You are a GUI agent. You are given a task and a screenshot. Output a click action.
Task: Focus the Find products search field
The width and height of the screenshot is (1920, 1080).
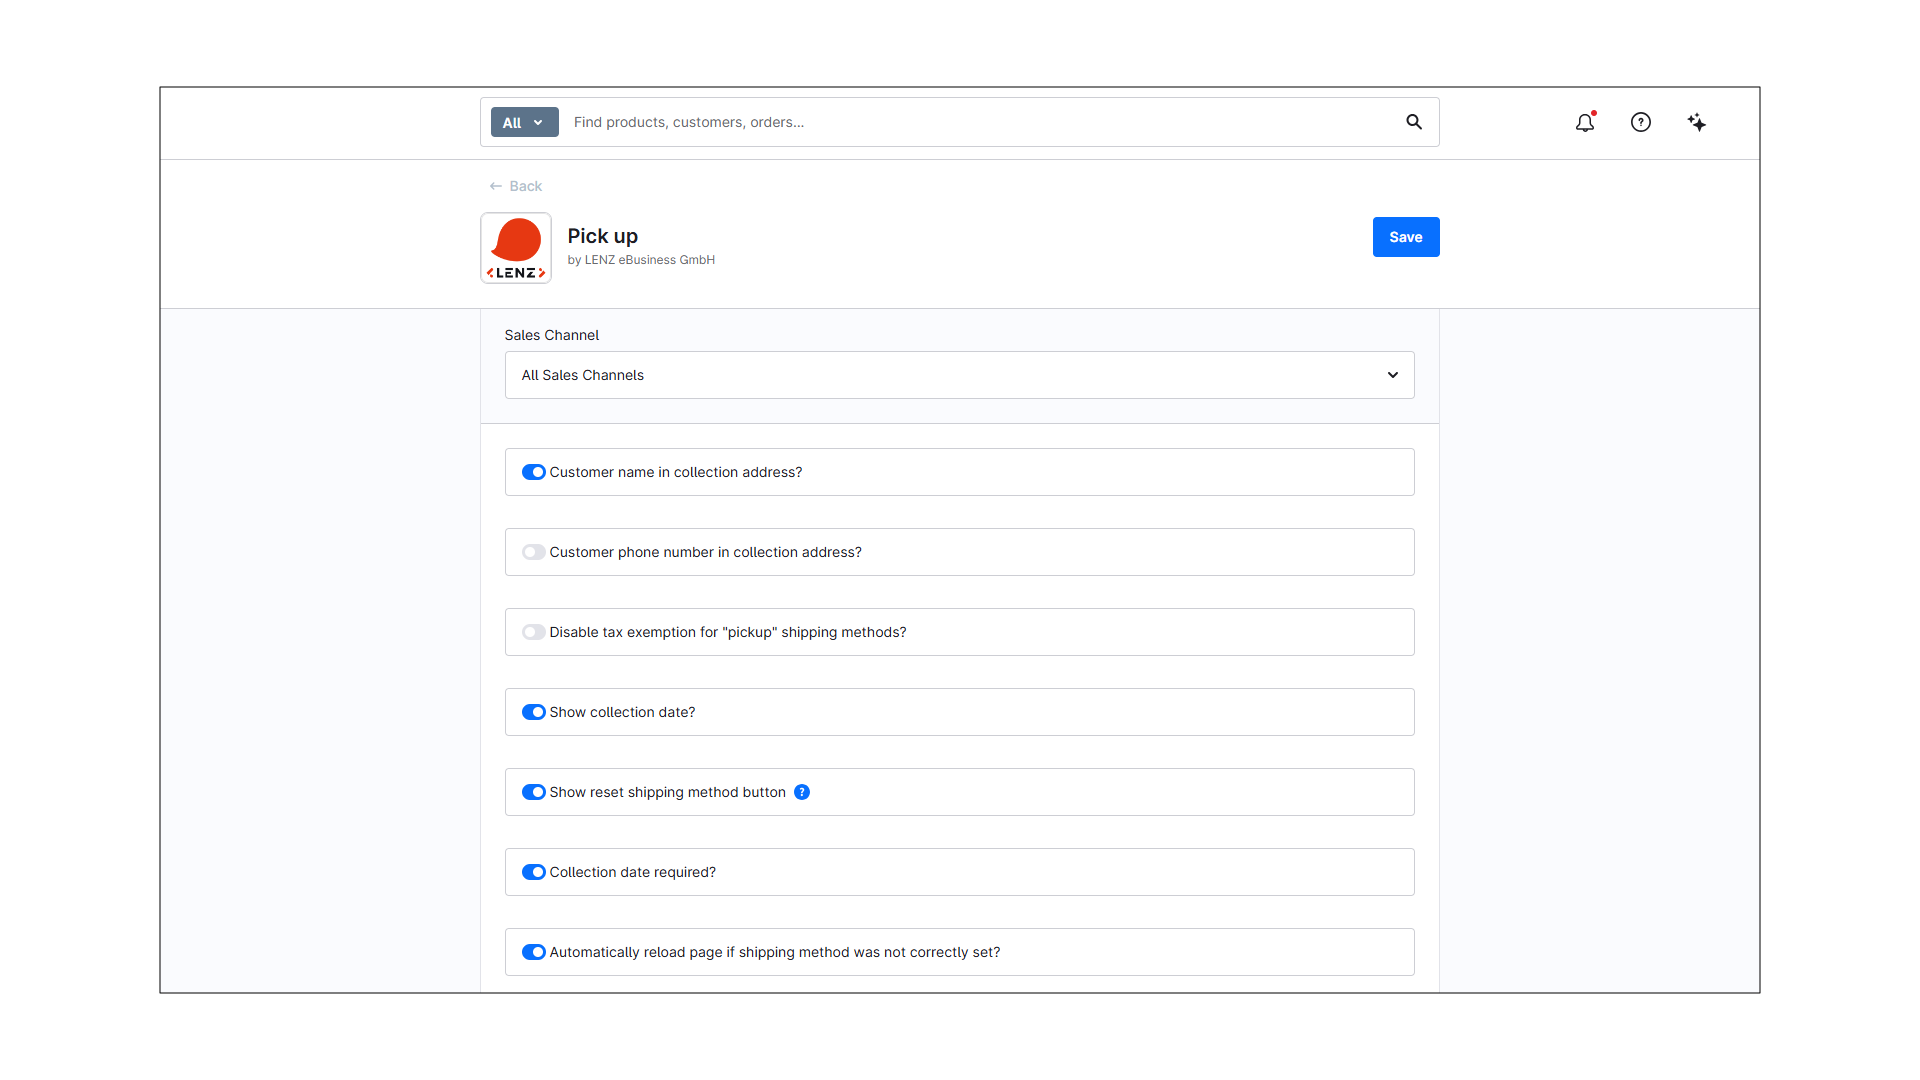tap(980, 122)
